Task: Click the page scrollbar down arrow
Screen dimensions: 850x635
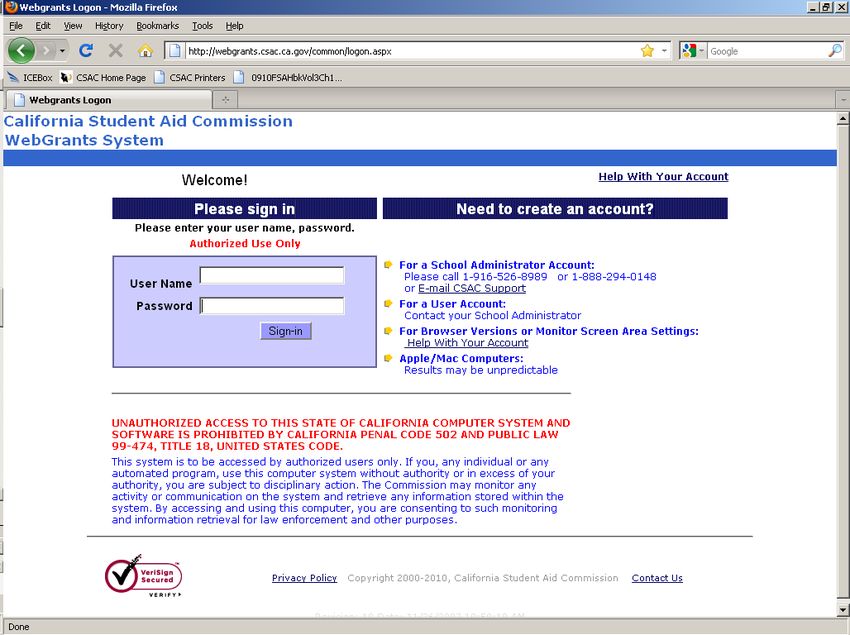Action: (843, 610)
